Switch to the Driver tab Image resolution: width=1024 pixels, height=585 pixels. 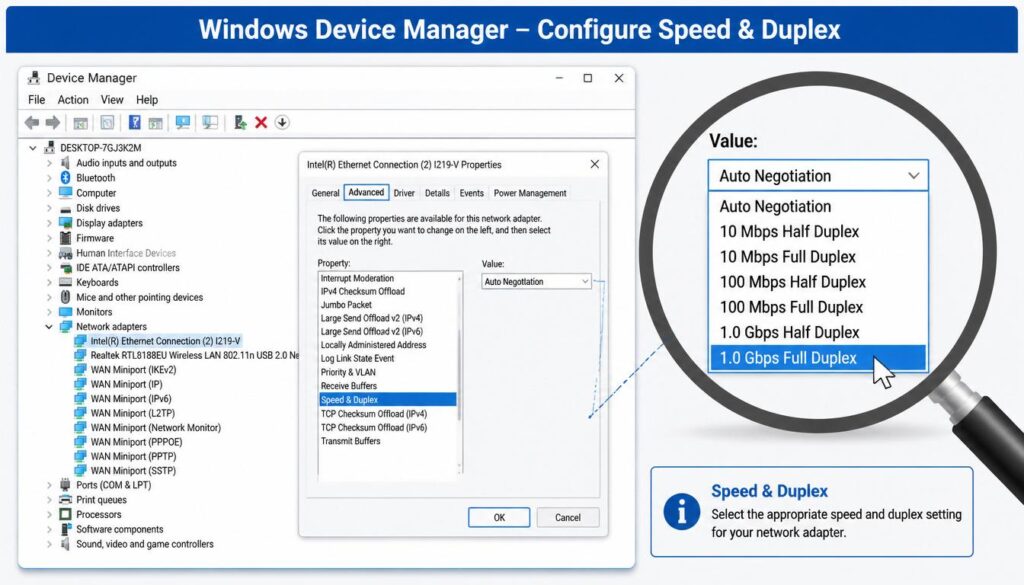(404, 193)
